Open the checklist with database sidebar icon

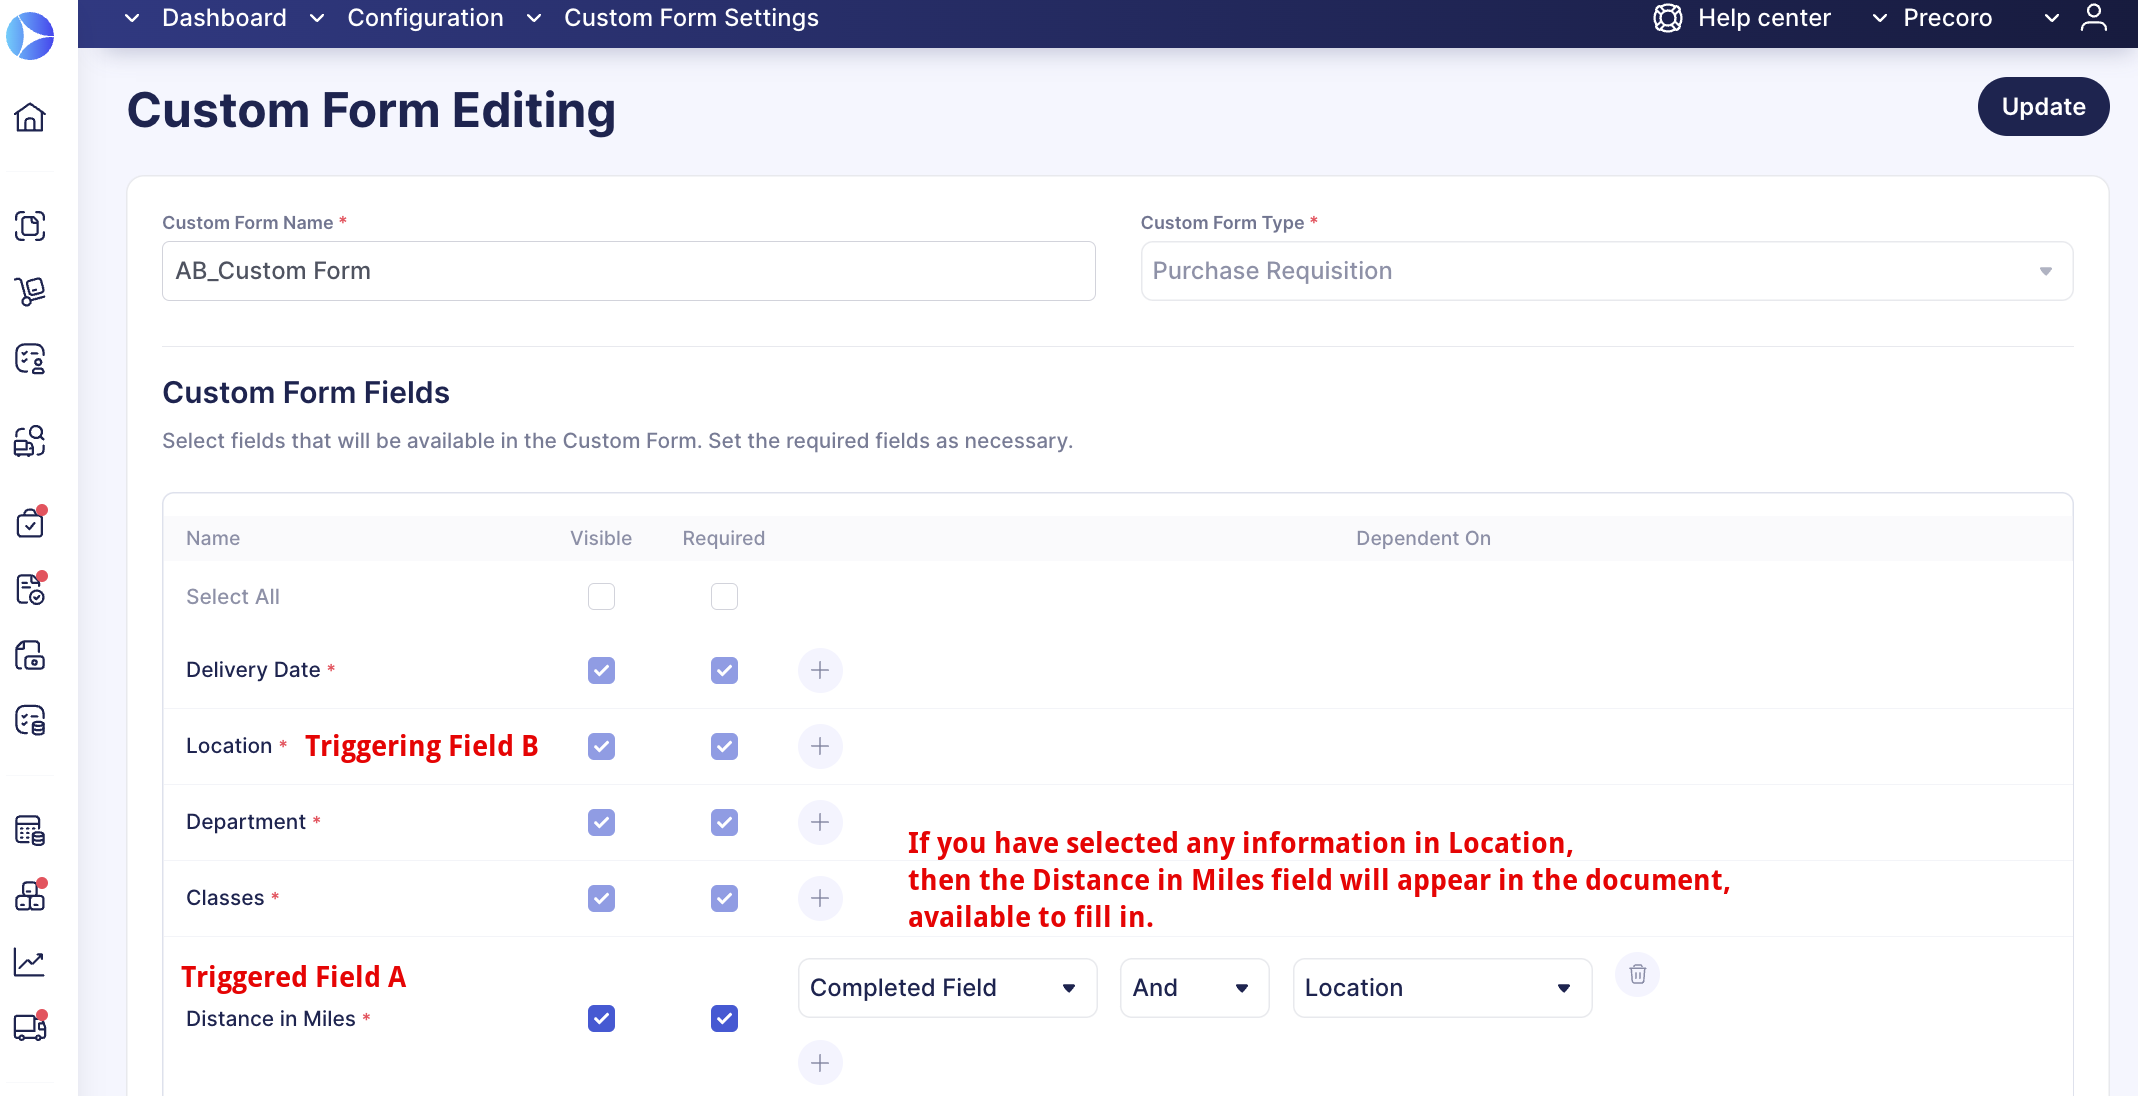pos(30,720)
